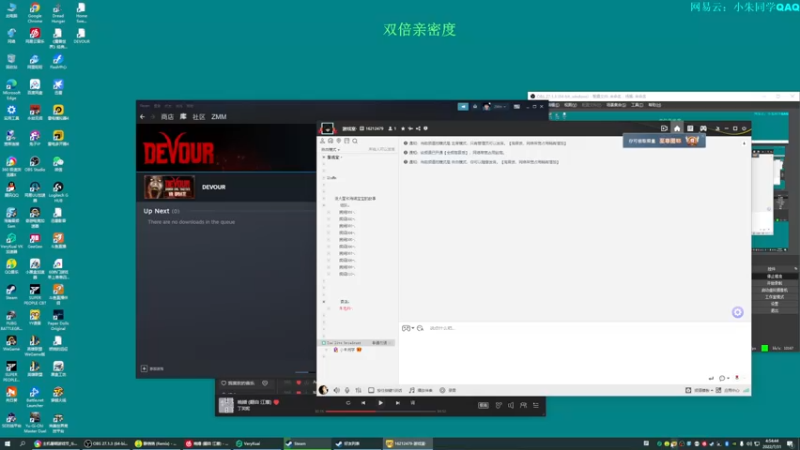The height and width of the screenshot is (450, 800).
Task: Open Logitech G HUB desktop shortcut
Action: (58, 191)
